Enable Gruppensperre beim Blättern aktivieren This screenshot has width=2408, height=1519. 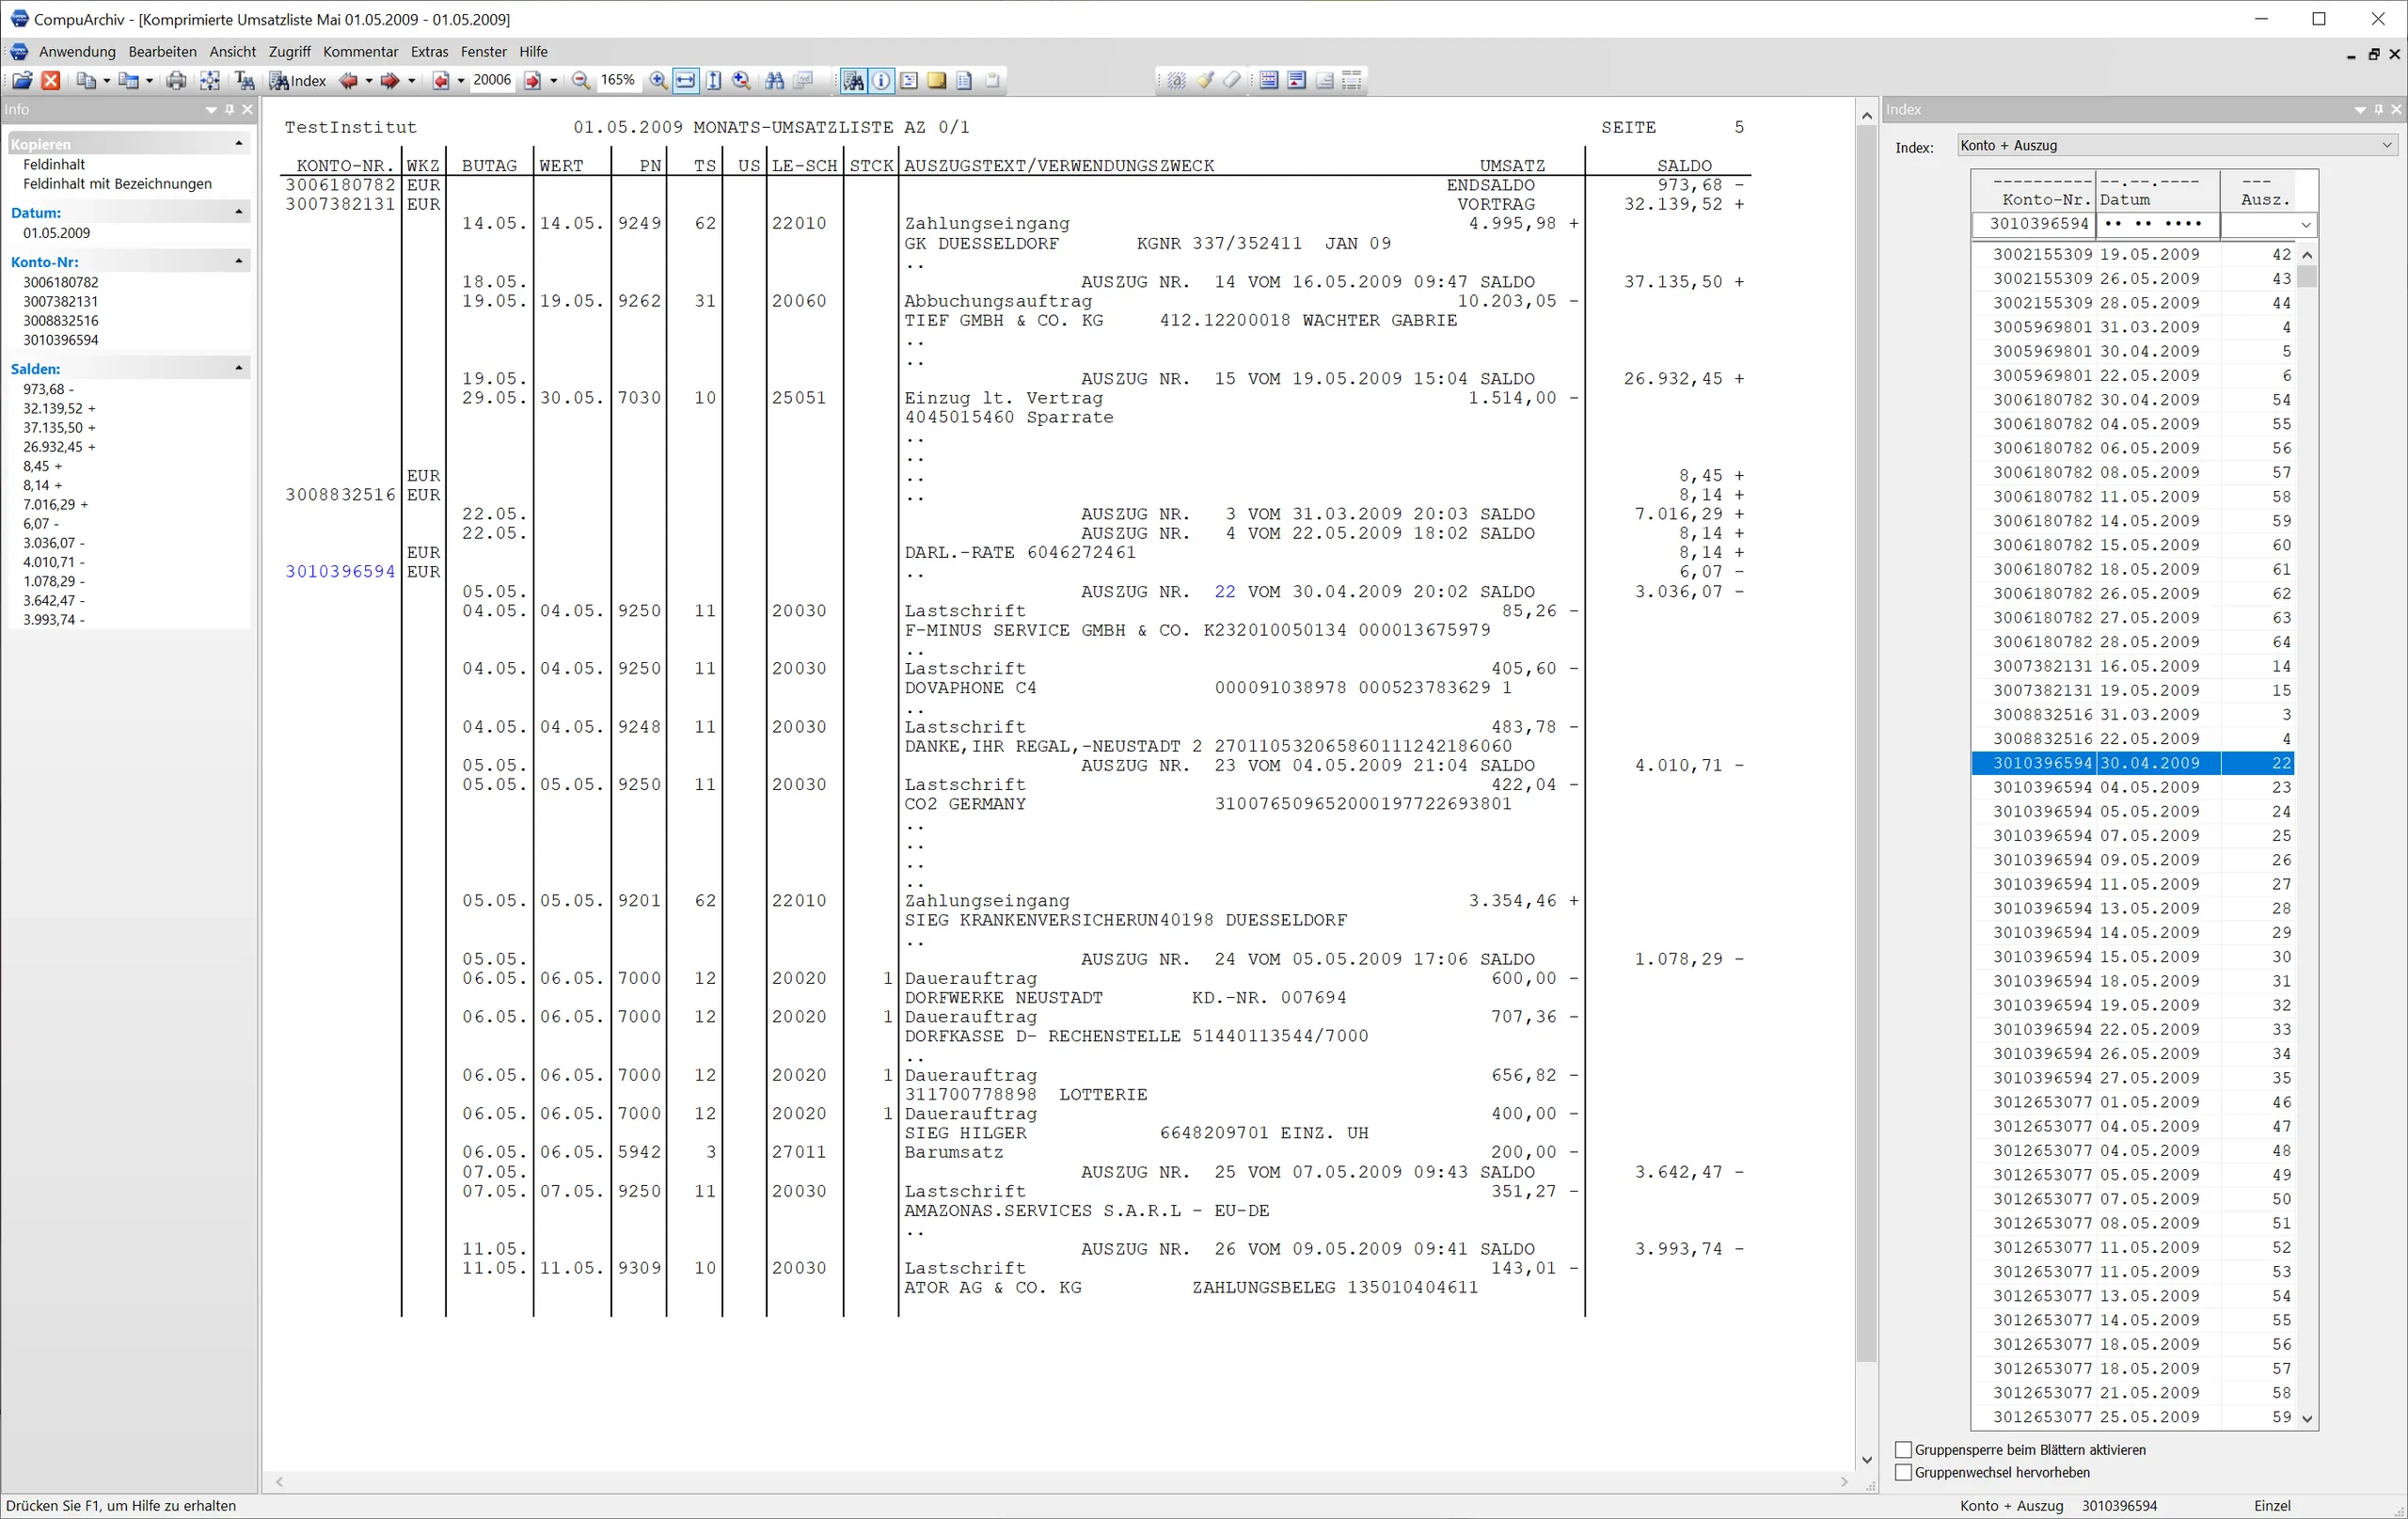(x=1903, y=1449)
